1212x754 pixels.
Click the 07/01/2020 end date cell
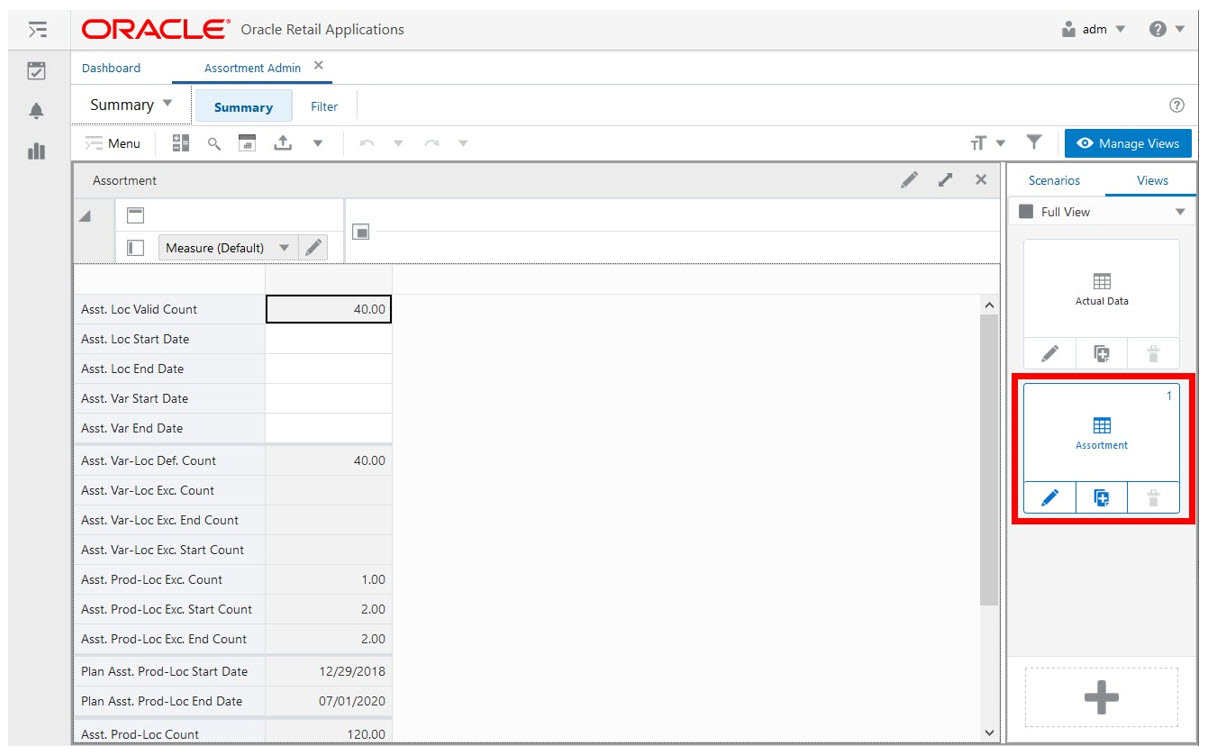pos(328,701)
